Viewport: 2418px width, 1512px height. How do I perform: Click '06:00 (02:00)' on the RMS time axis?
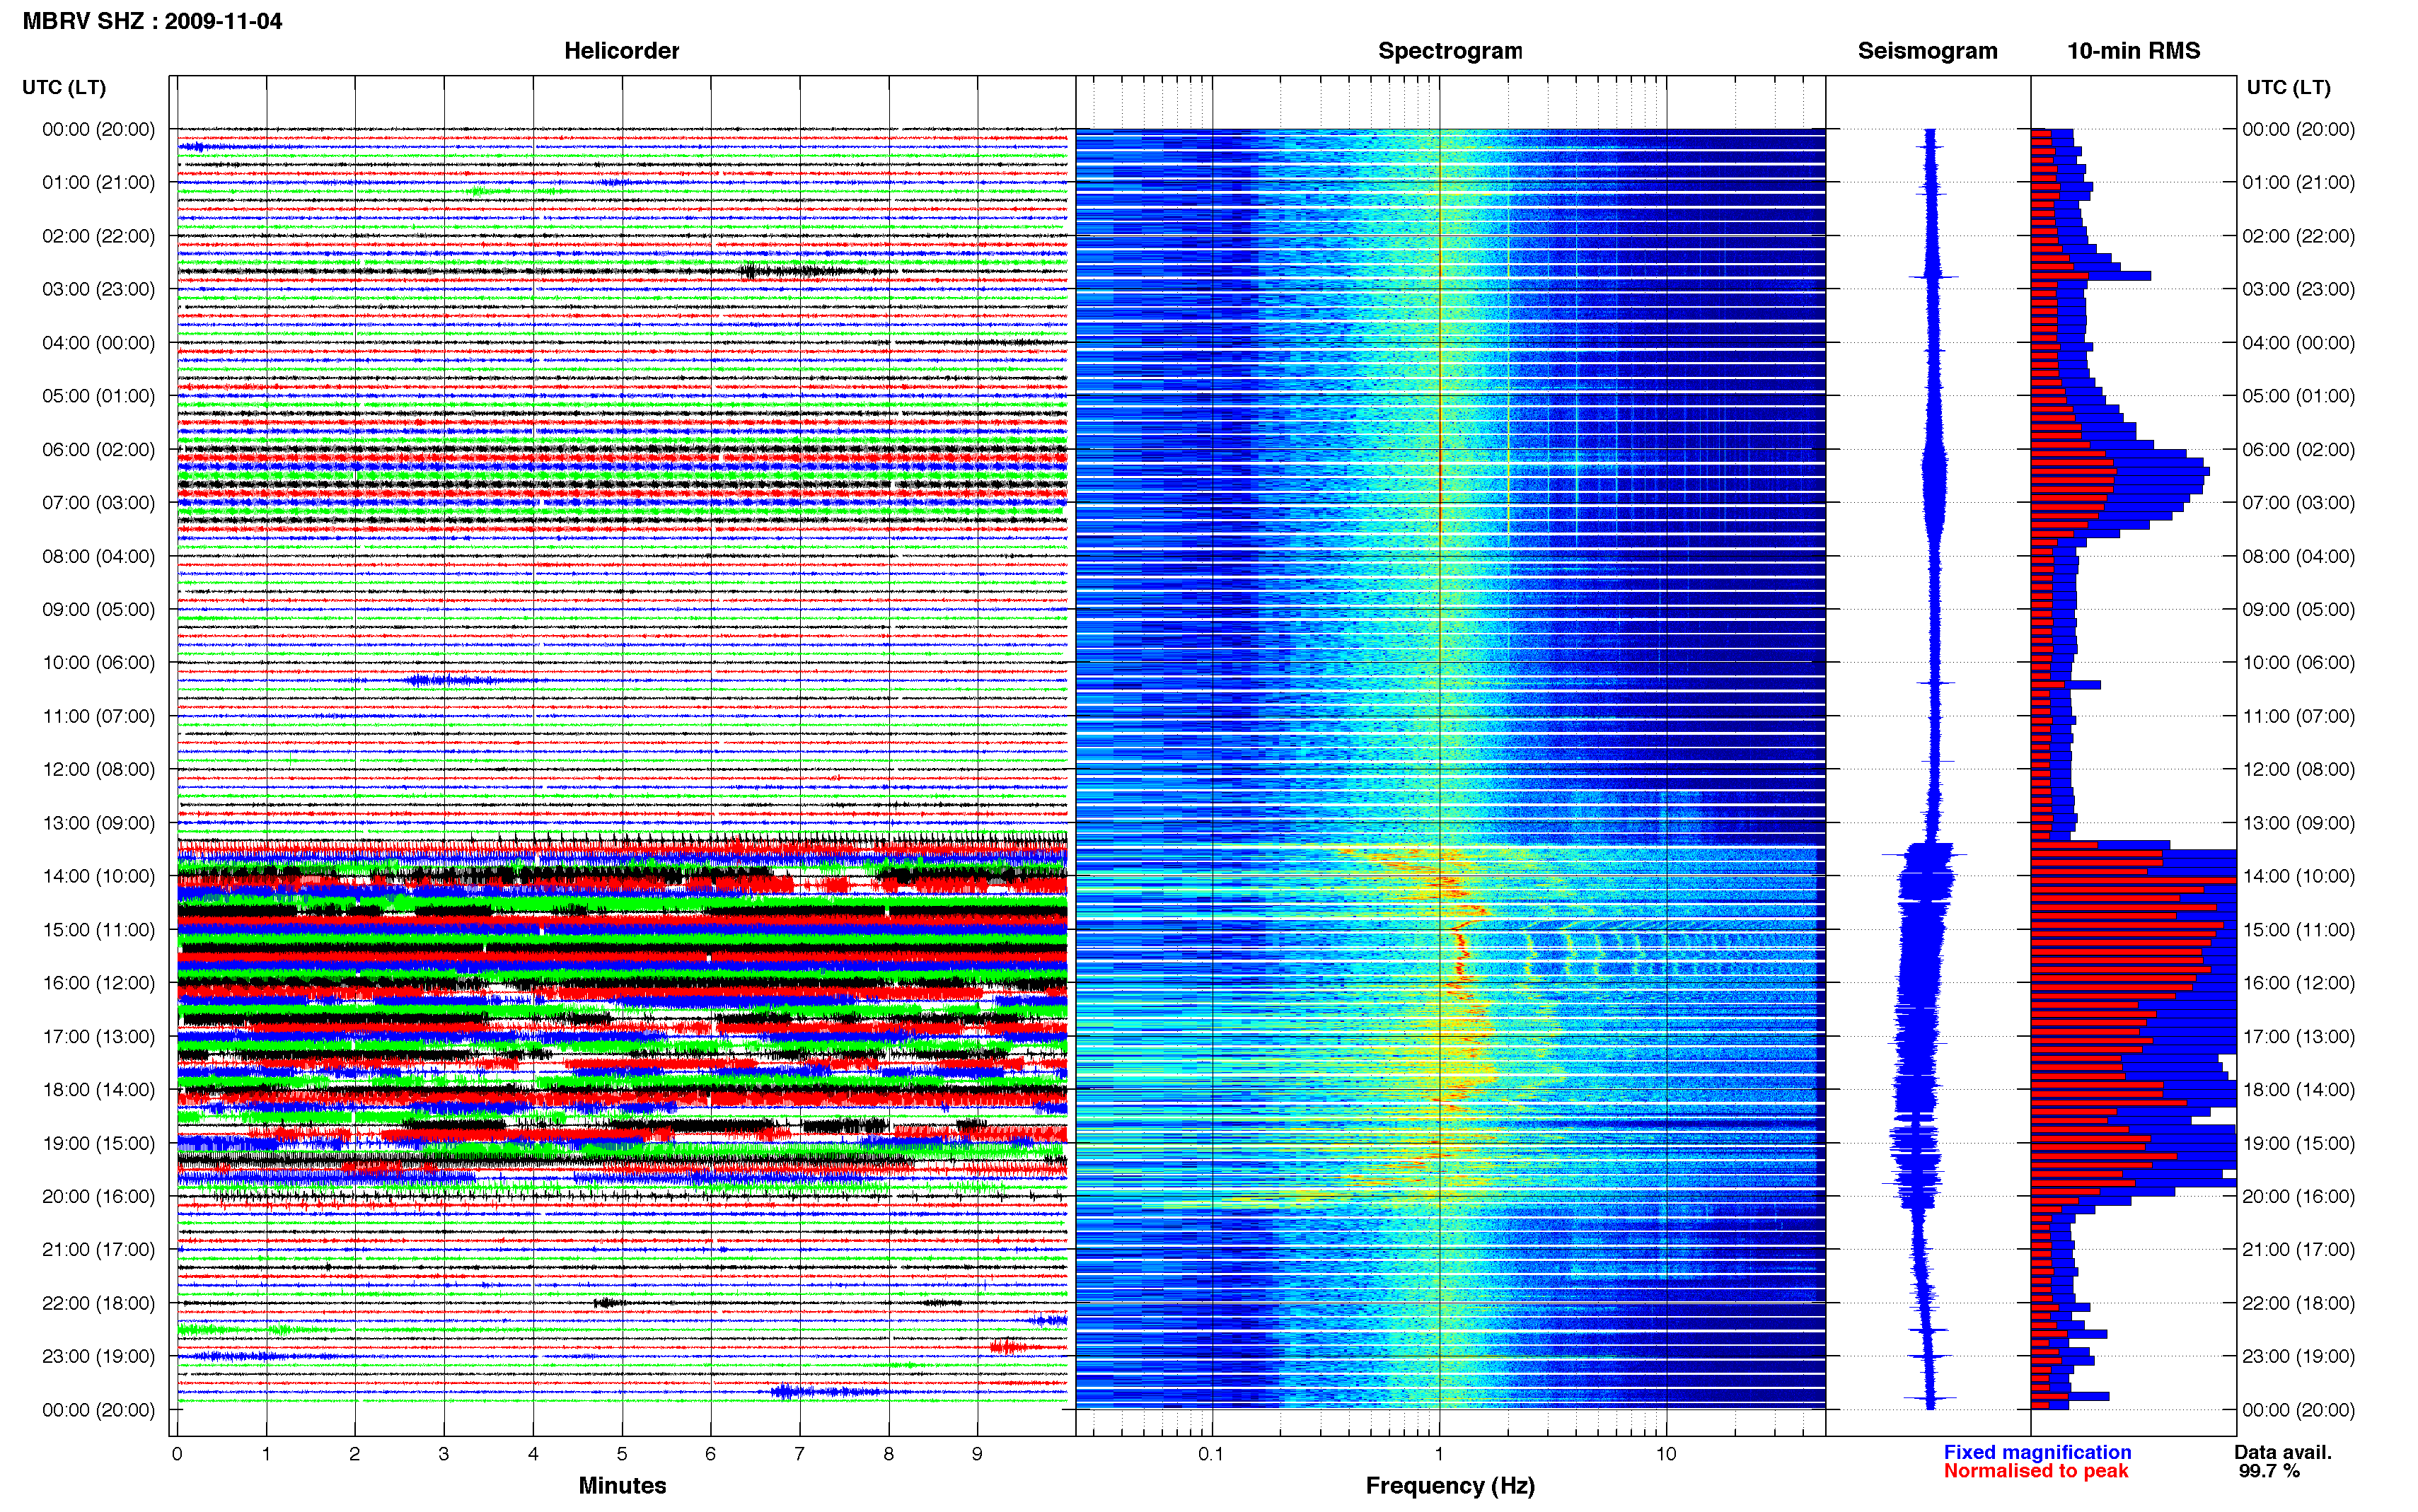click(2298, 449)
